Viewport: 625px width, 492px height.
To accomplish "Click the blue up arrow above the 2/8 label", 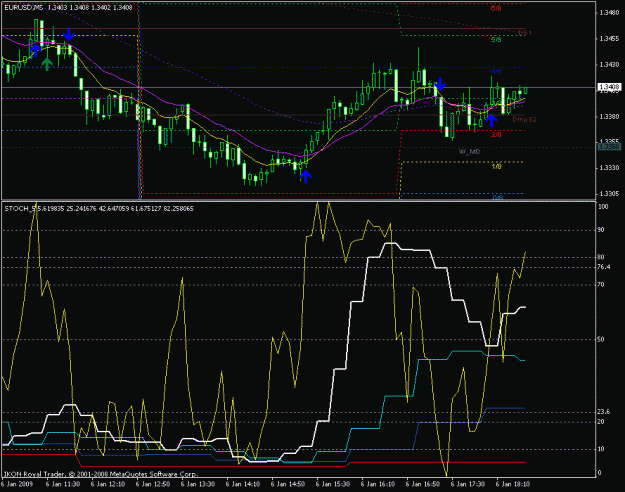I will pyautogui.click(x=491, y=120).
